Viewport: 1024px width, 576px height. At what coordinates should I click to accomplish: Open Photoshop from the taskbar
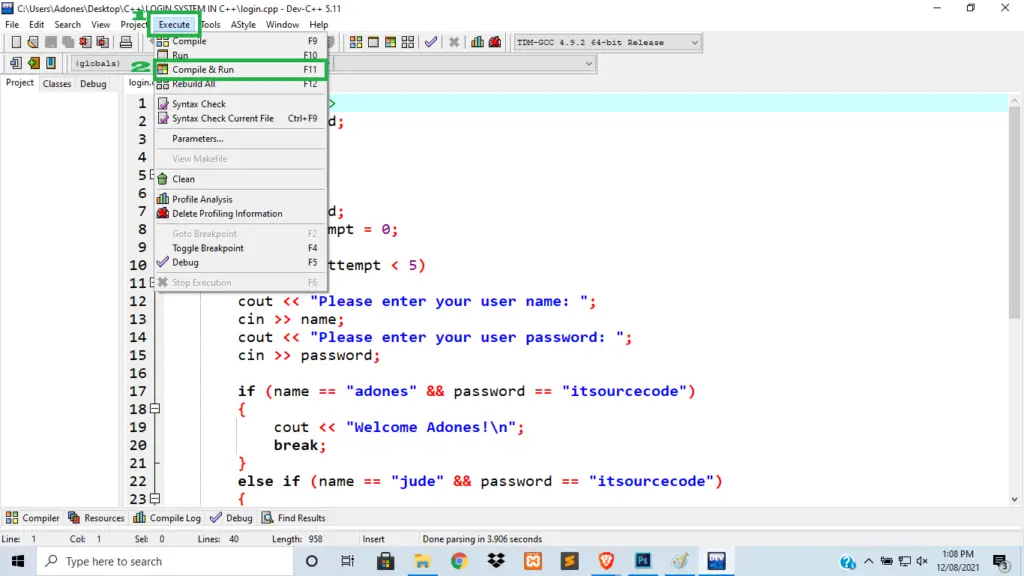pyautogui.click(x=643, y=561)
